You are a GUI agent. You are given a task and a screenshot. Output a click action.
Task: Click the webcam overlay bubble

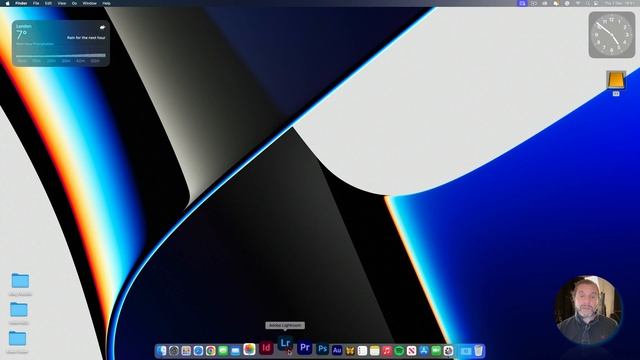click(588, 310)
